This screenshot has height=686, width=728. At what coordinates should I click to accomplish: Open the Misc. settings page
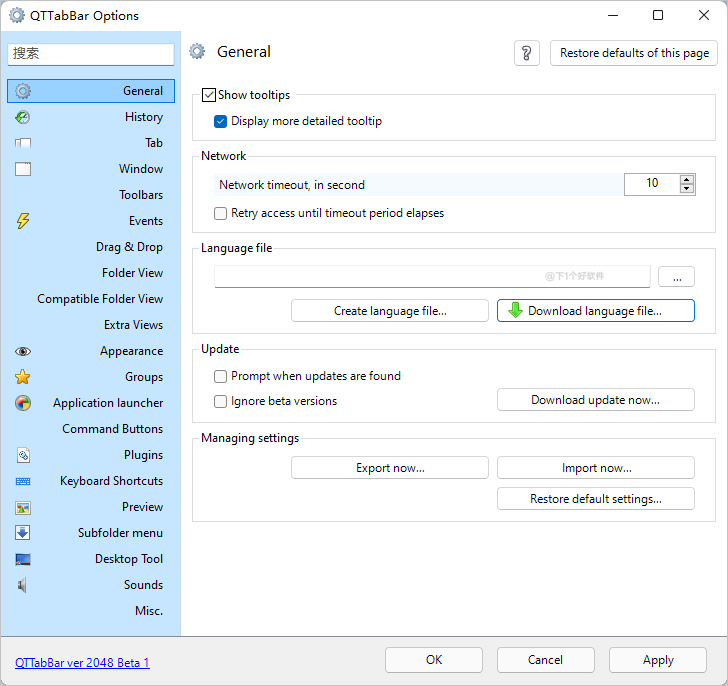coord(91,611)
